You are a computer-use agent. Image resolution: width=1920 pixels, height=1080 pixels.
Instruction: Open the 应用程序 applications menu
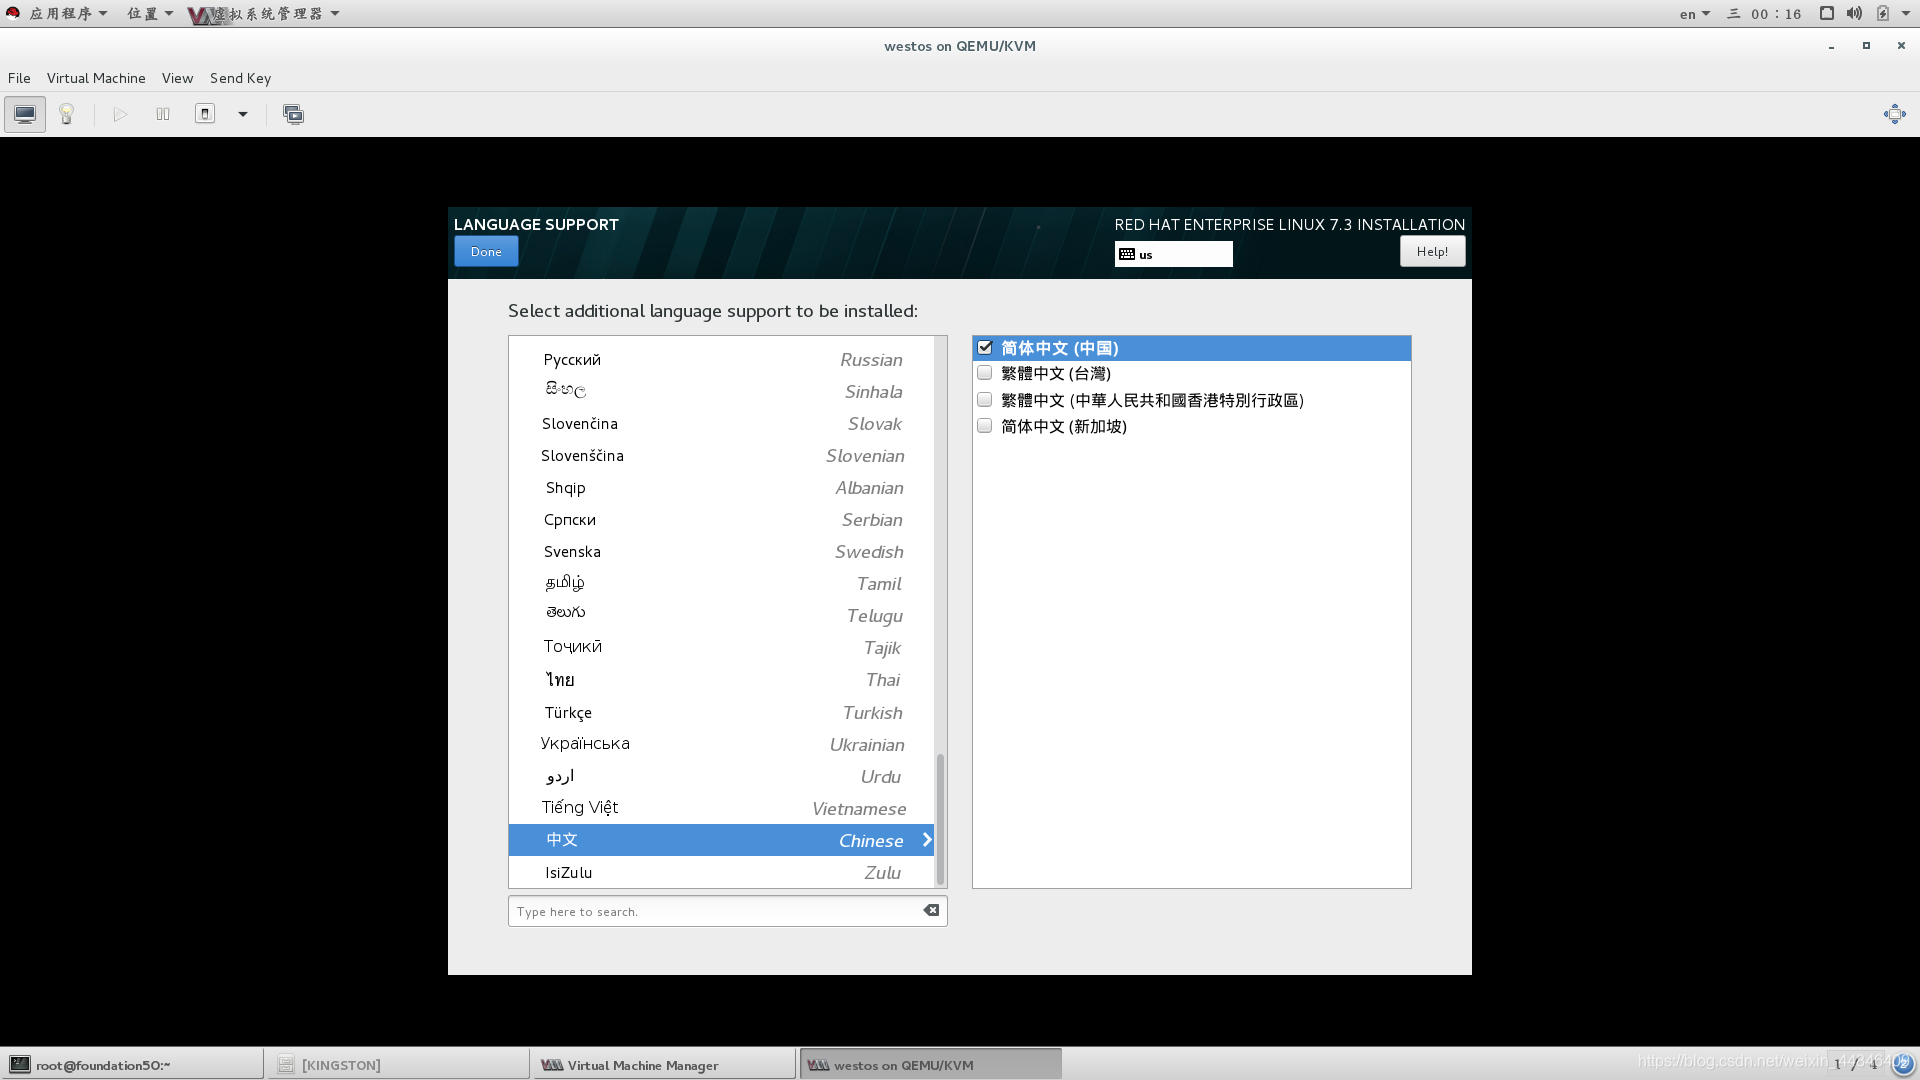coord(67,13)
